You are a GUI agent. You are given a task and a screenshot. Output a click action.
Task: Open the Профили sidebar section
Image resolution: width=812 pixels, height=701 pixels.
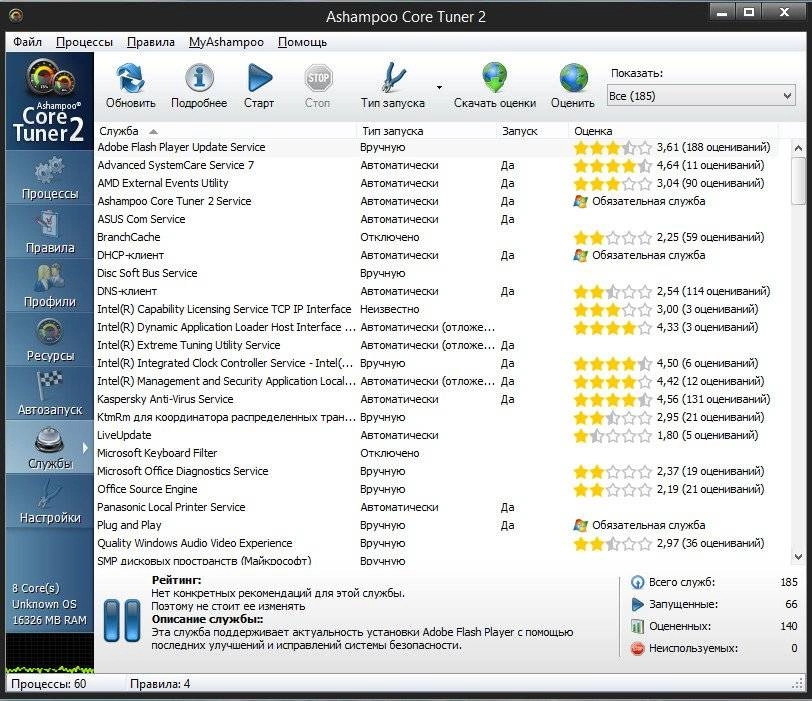pyautogui.click(x=50, y=286)
